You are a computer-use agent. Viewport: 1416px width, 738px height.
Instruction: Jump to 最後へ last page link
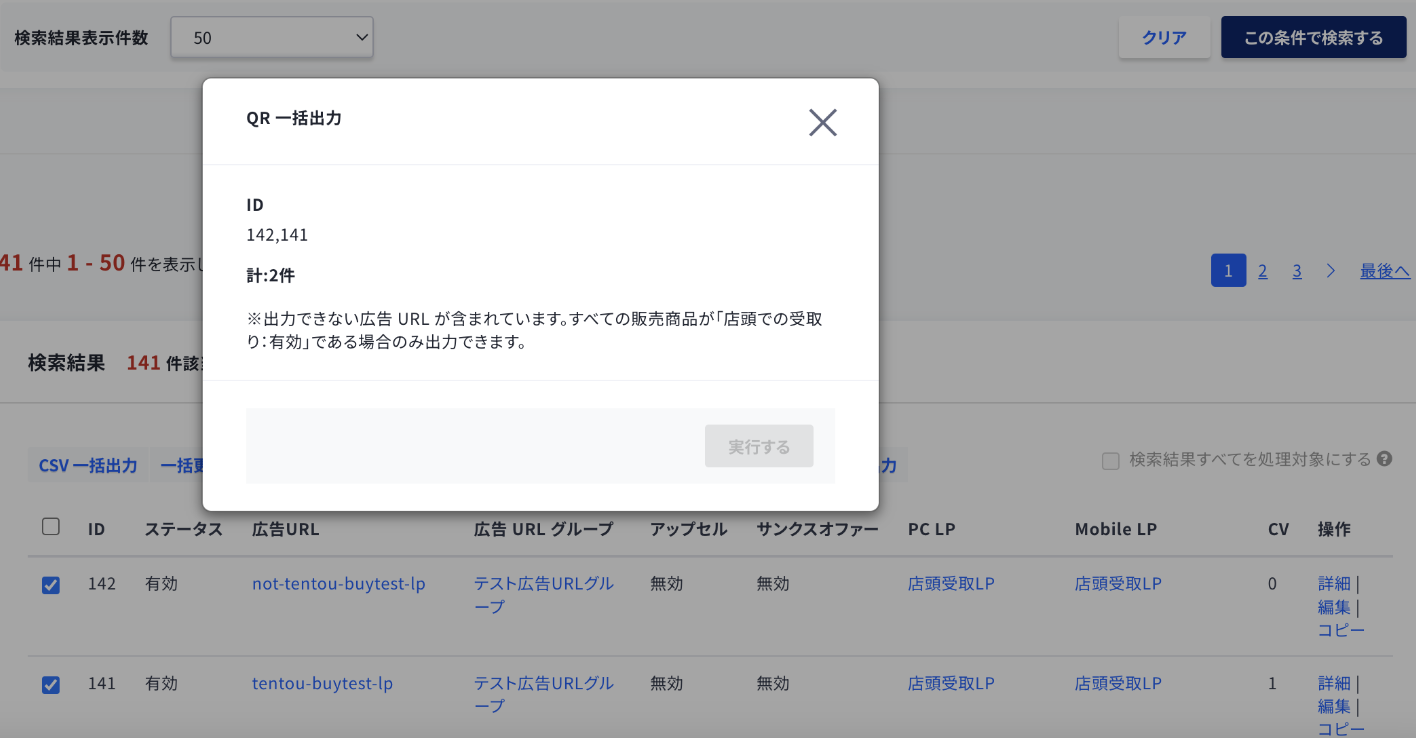coord(1385,271)
